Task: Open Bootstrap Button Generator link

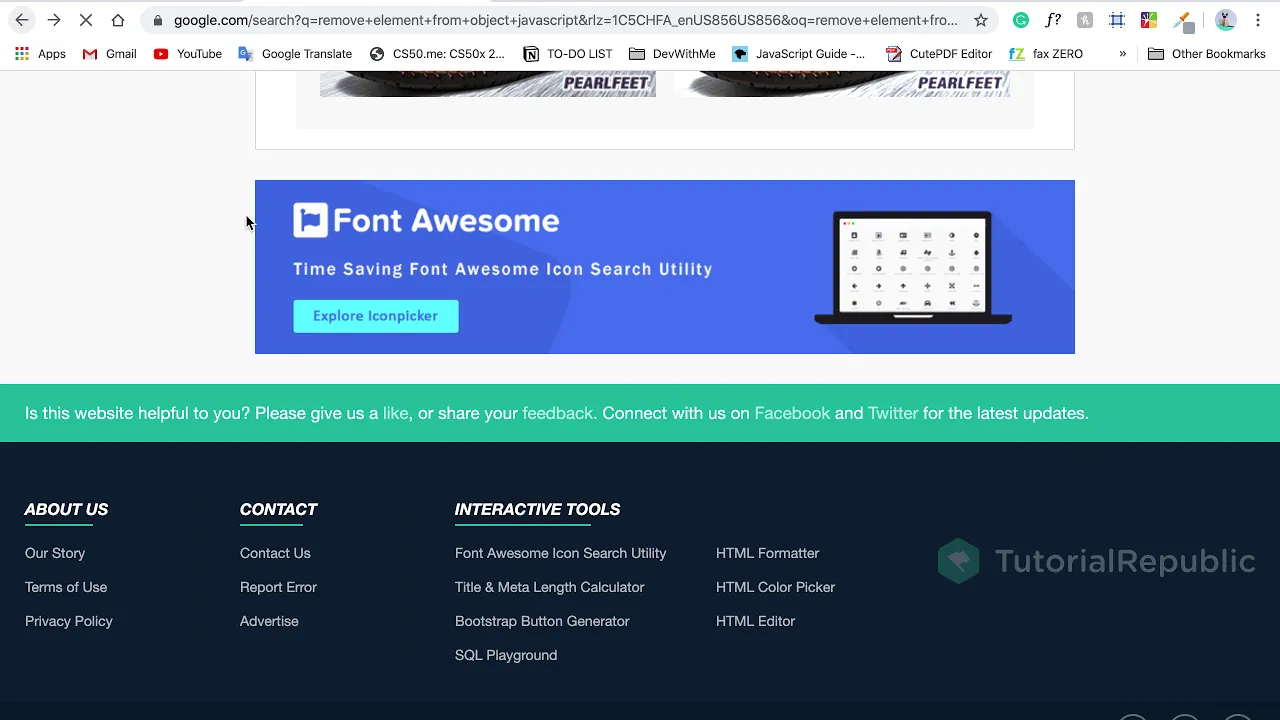Action: pos(542,621)
